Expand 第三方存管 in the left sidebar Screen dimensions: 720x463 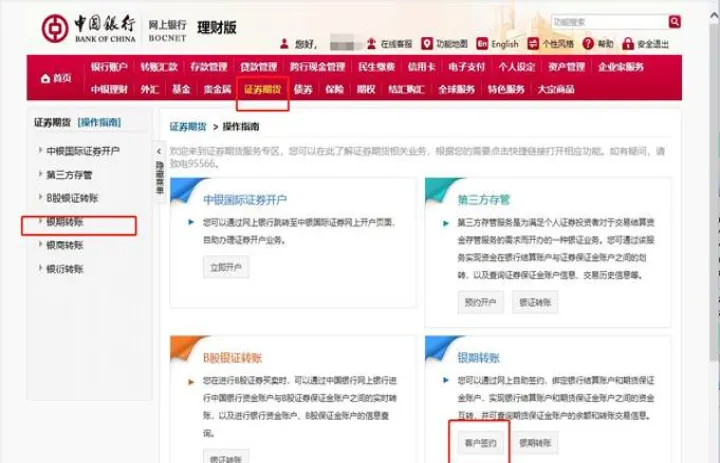coord(69,175)
